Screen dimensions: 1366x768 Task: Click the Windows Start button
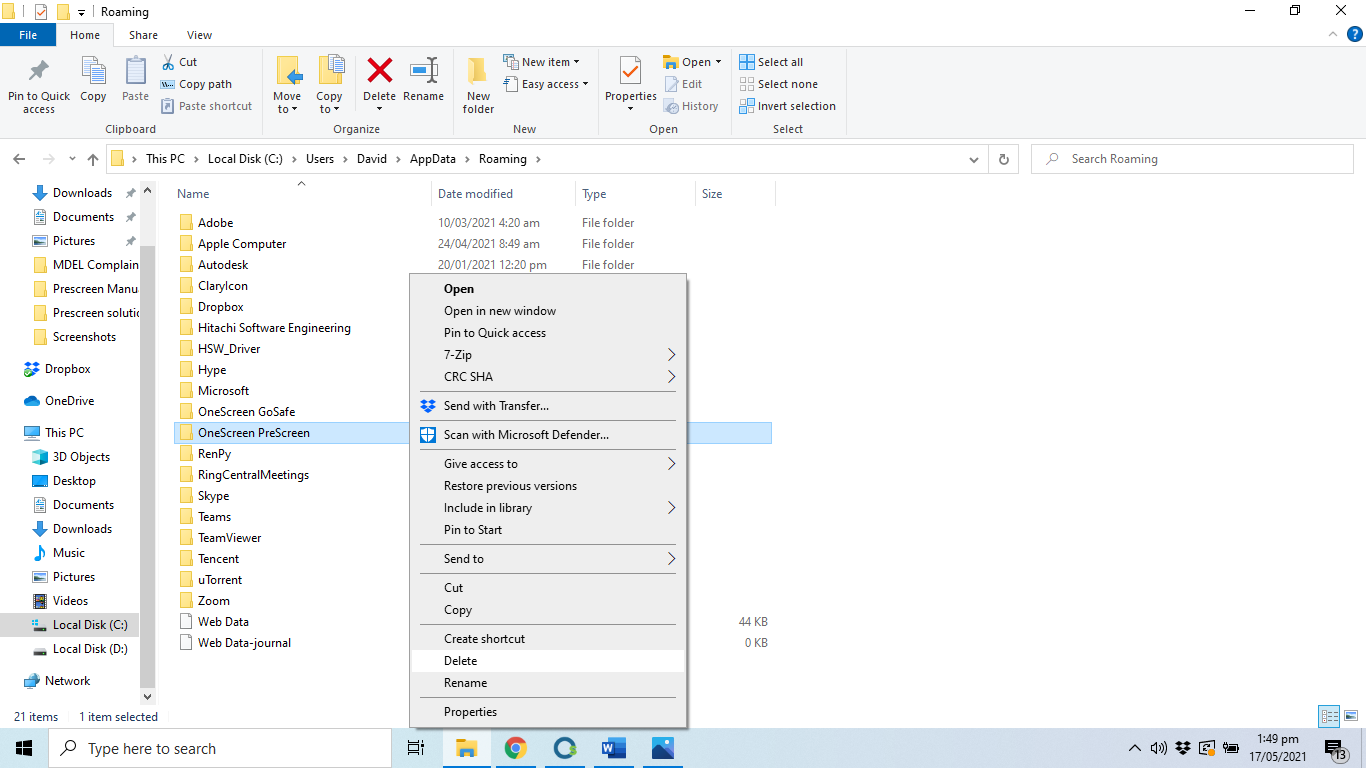click(24, 748)
